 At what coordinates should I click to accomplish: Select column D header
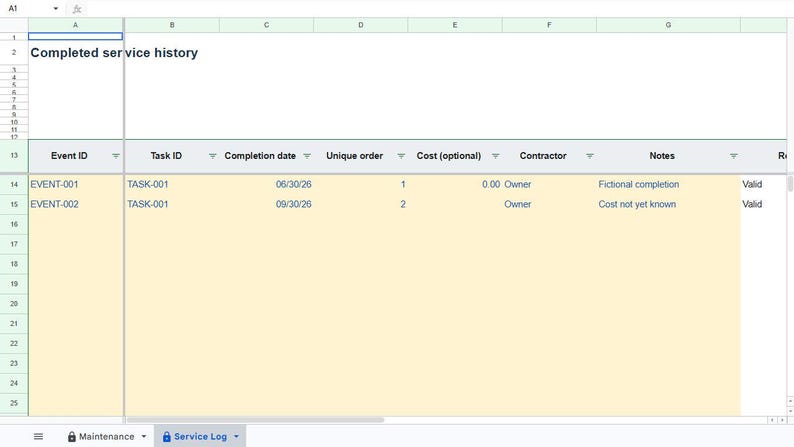pyautogui.click(x=361, y=25)
